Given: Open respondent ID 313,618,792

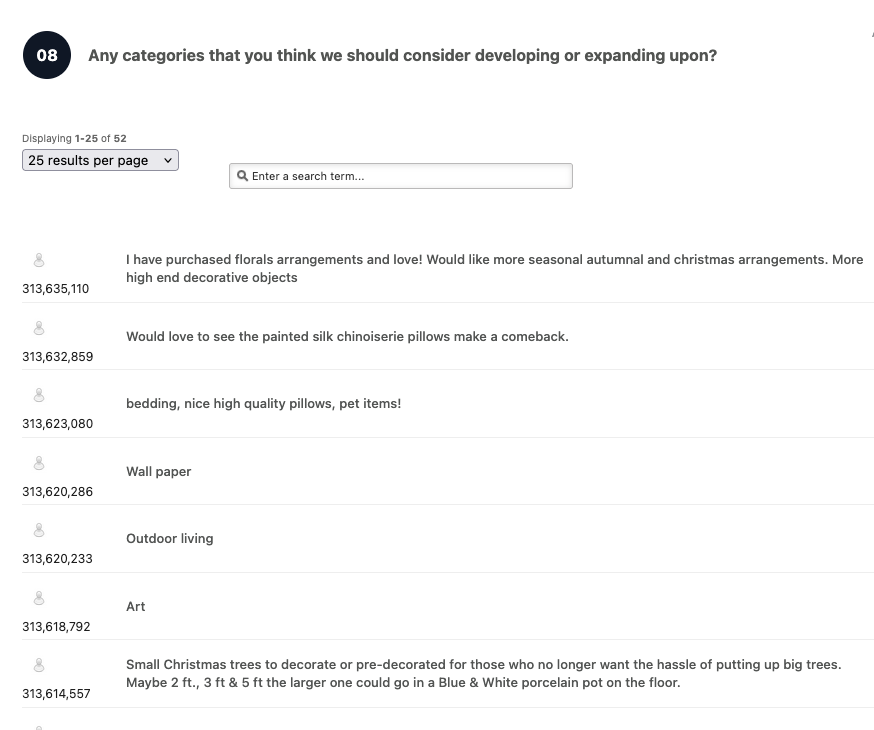Looking at the screenshot, I should pos(56,627).
